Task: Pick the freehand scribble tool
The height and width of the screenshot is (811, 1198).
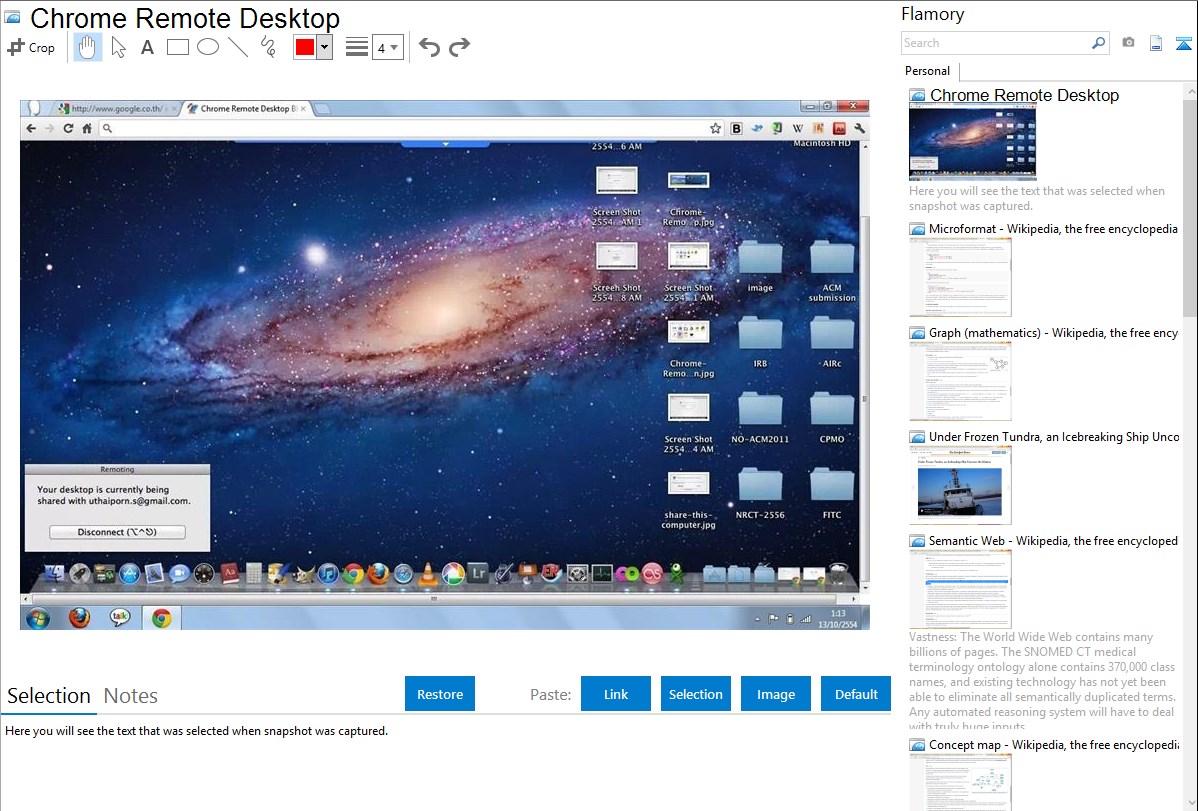Action: 268,47
